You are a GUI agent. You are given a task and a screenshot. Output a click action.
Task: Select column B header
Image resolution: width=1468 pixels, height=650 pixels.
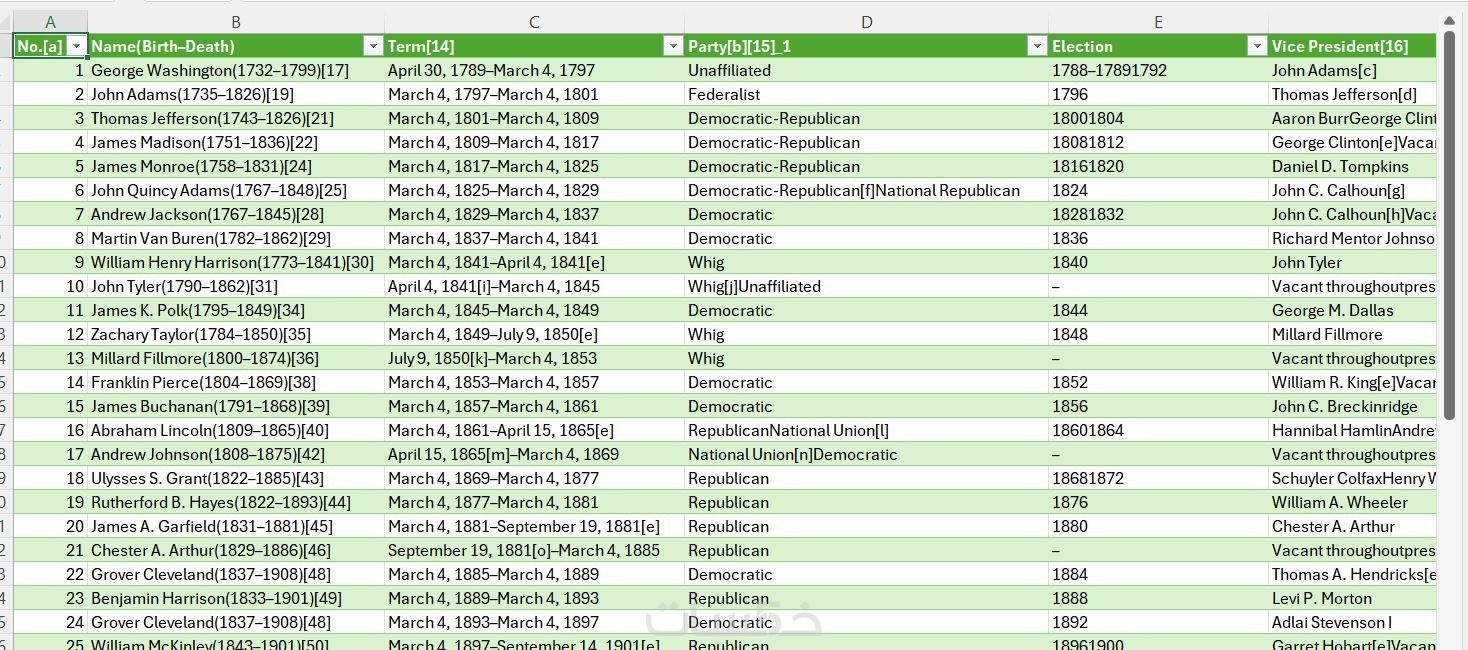tap(236, 22)
